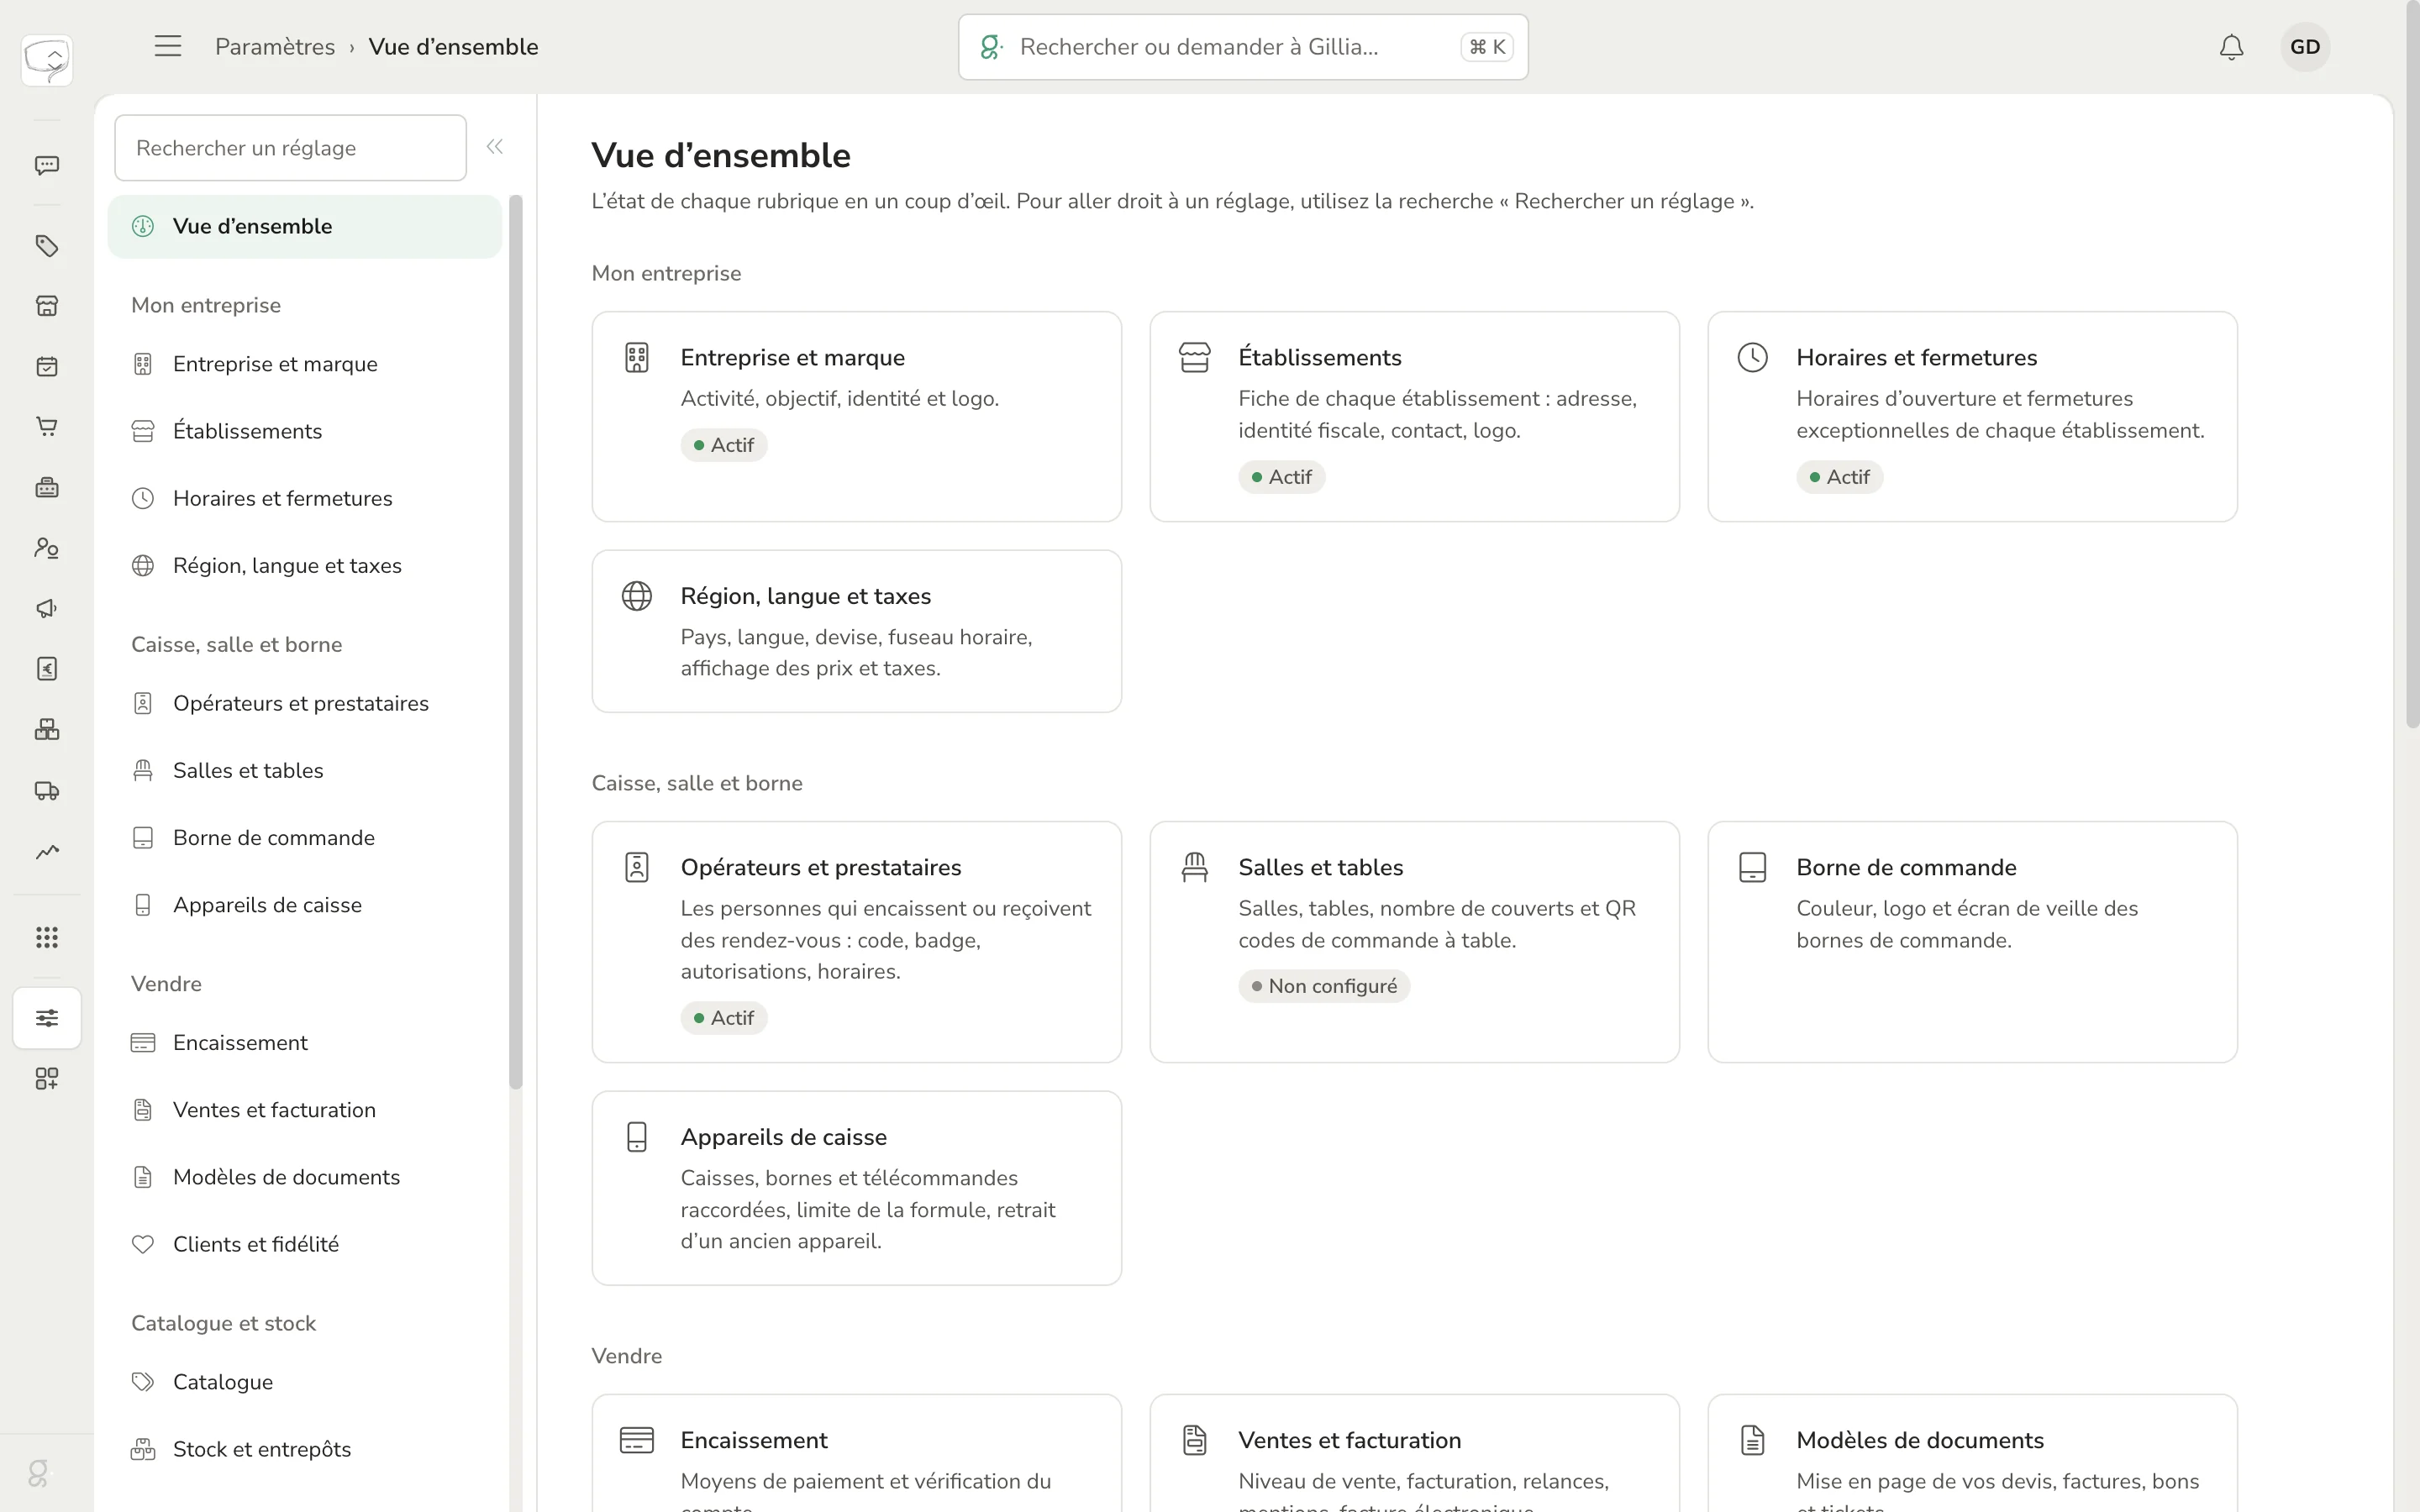This screenshot has height=1512, width=2420.
Task: Click the app logo at top left
Action: coord(47,60)
